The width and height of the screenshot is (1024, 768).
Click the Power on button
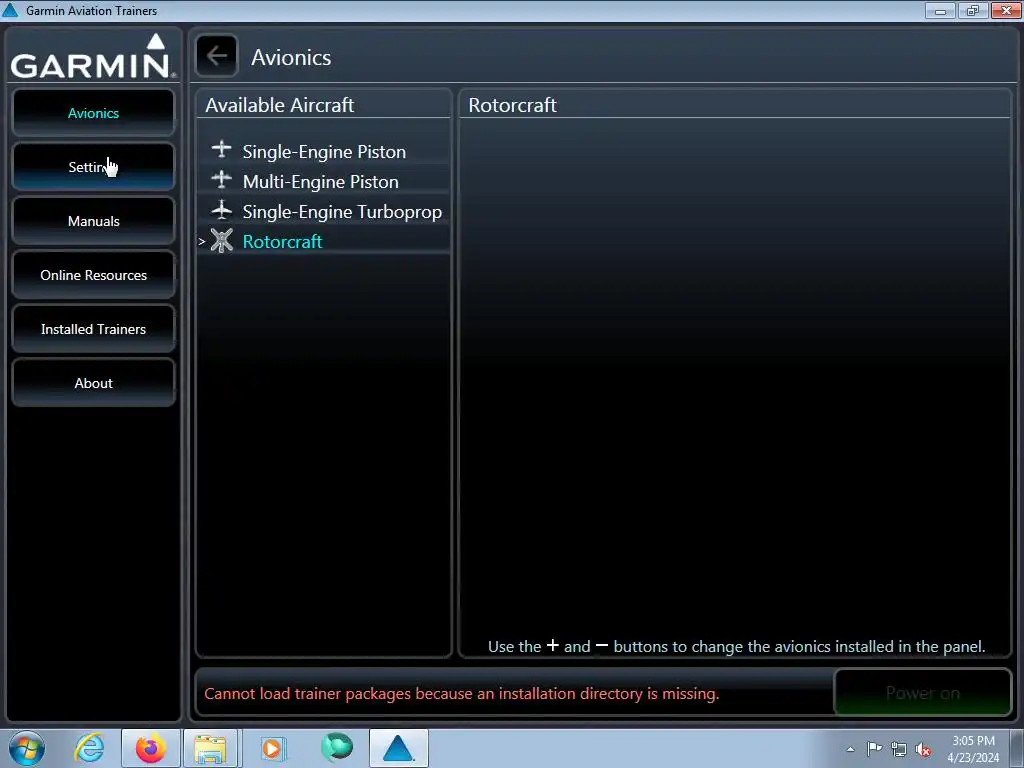[x=923, y=693]
